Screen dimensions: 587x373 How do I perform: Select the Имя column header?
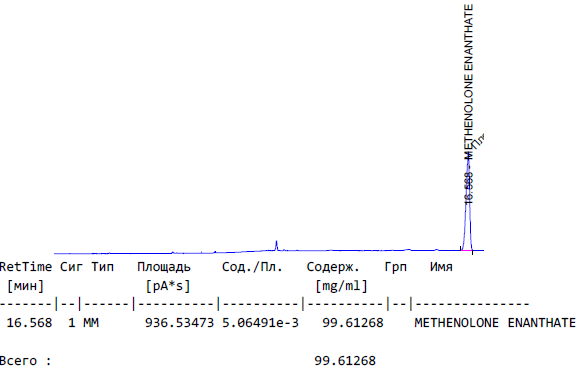click(441, 267)
